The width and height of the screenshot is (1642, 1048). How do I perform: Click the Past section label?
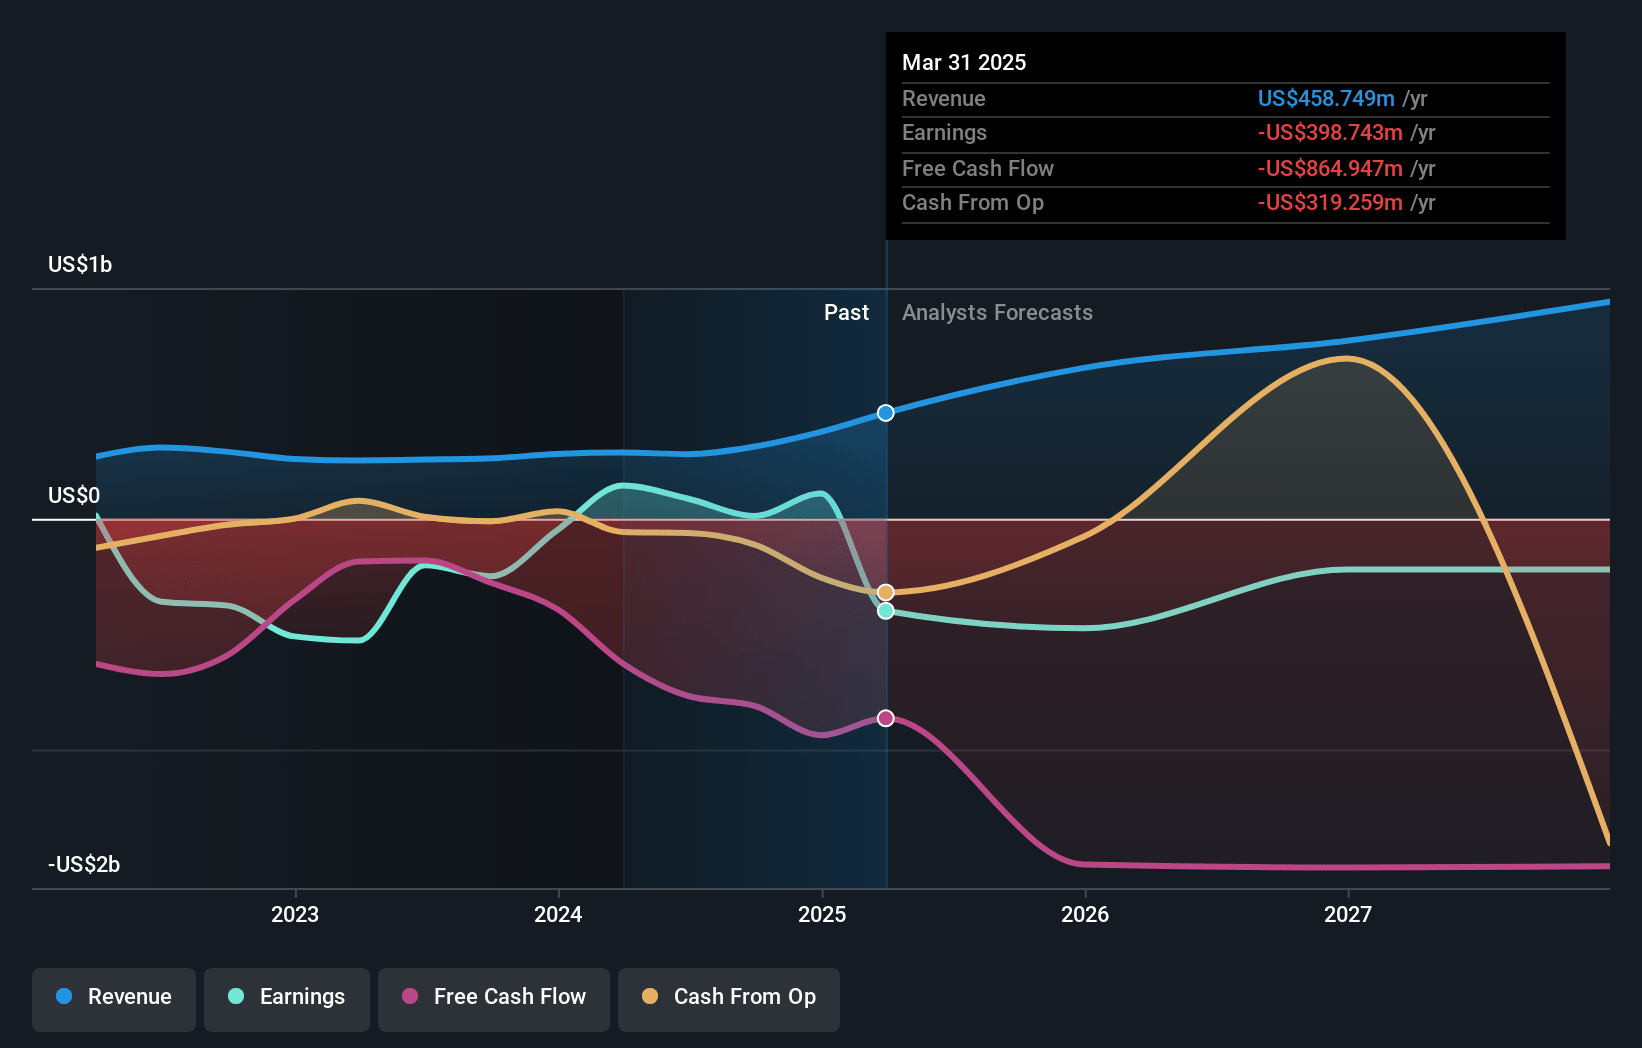[846, 313]
